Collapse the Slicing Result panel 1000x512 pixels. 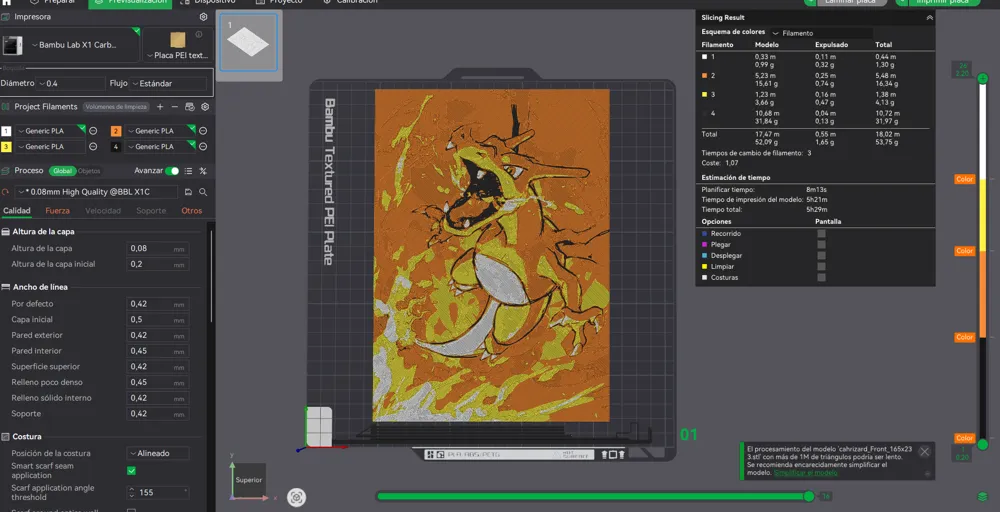929,18
